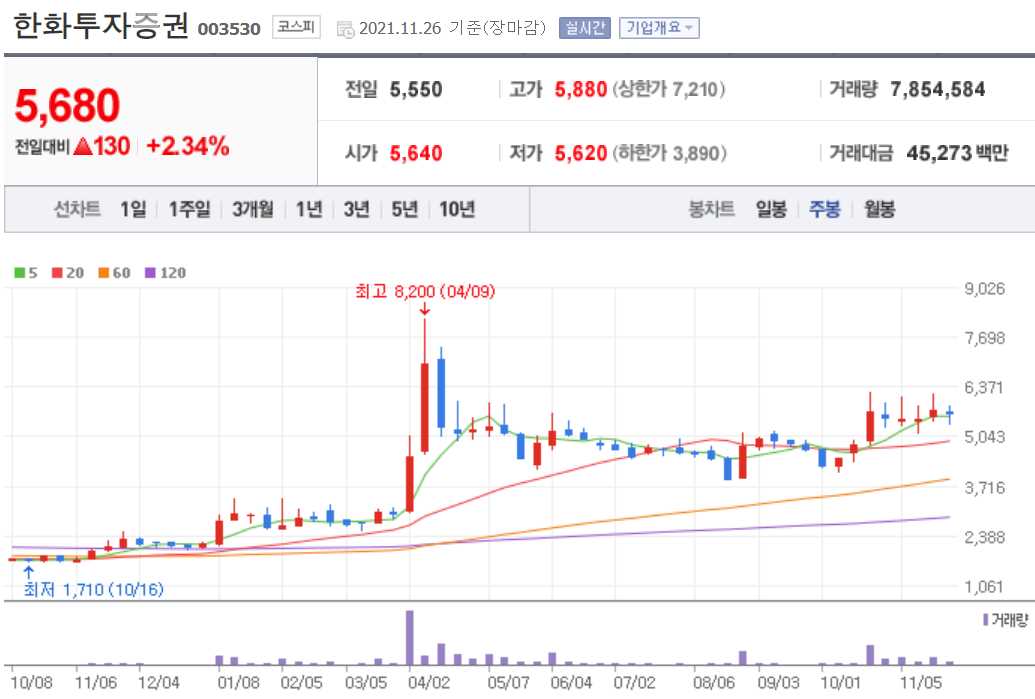The image size is (1035, 699).
Task: Select the 1일 line chart tab
Action: (133, 209)
